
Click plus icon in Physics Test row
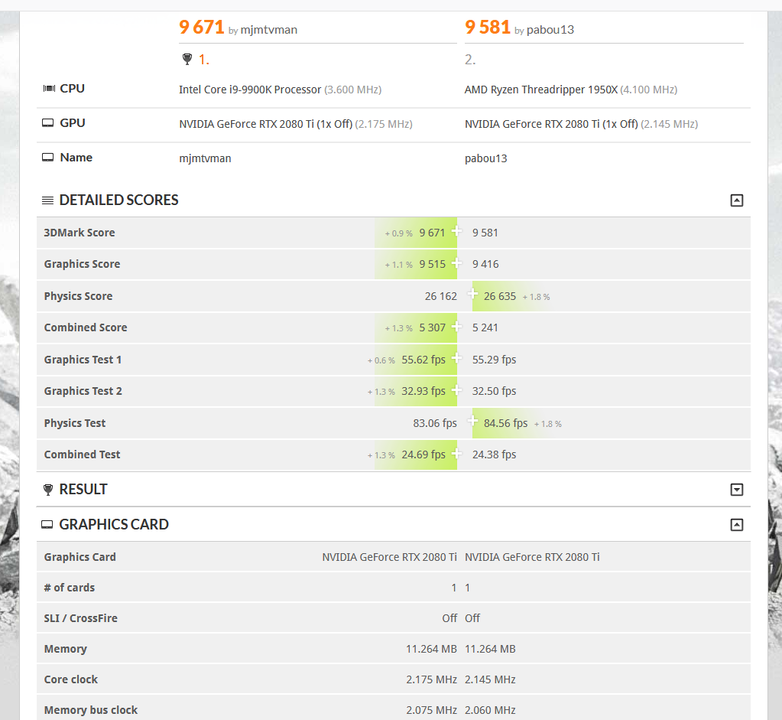pyautogui.click(x=472, y=421)
